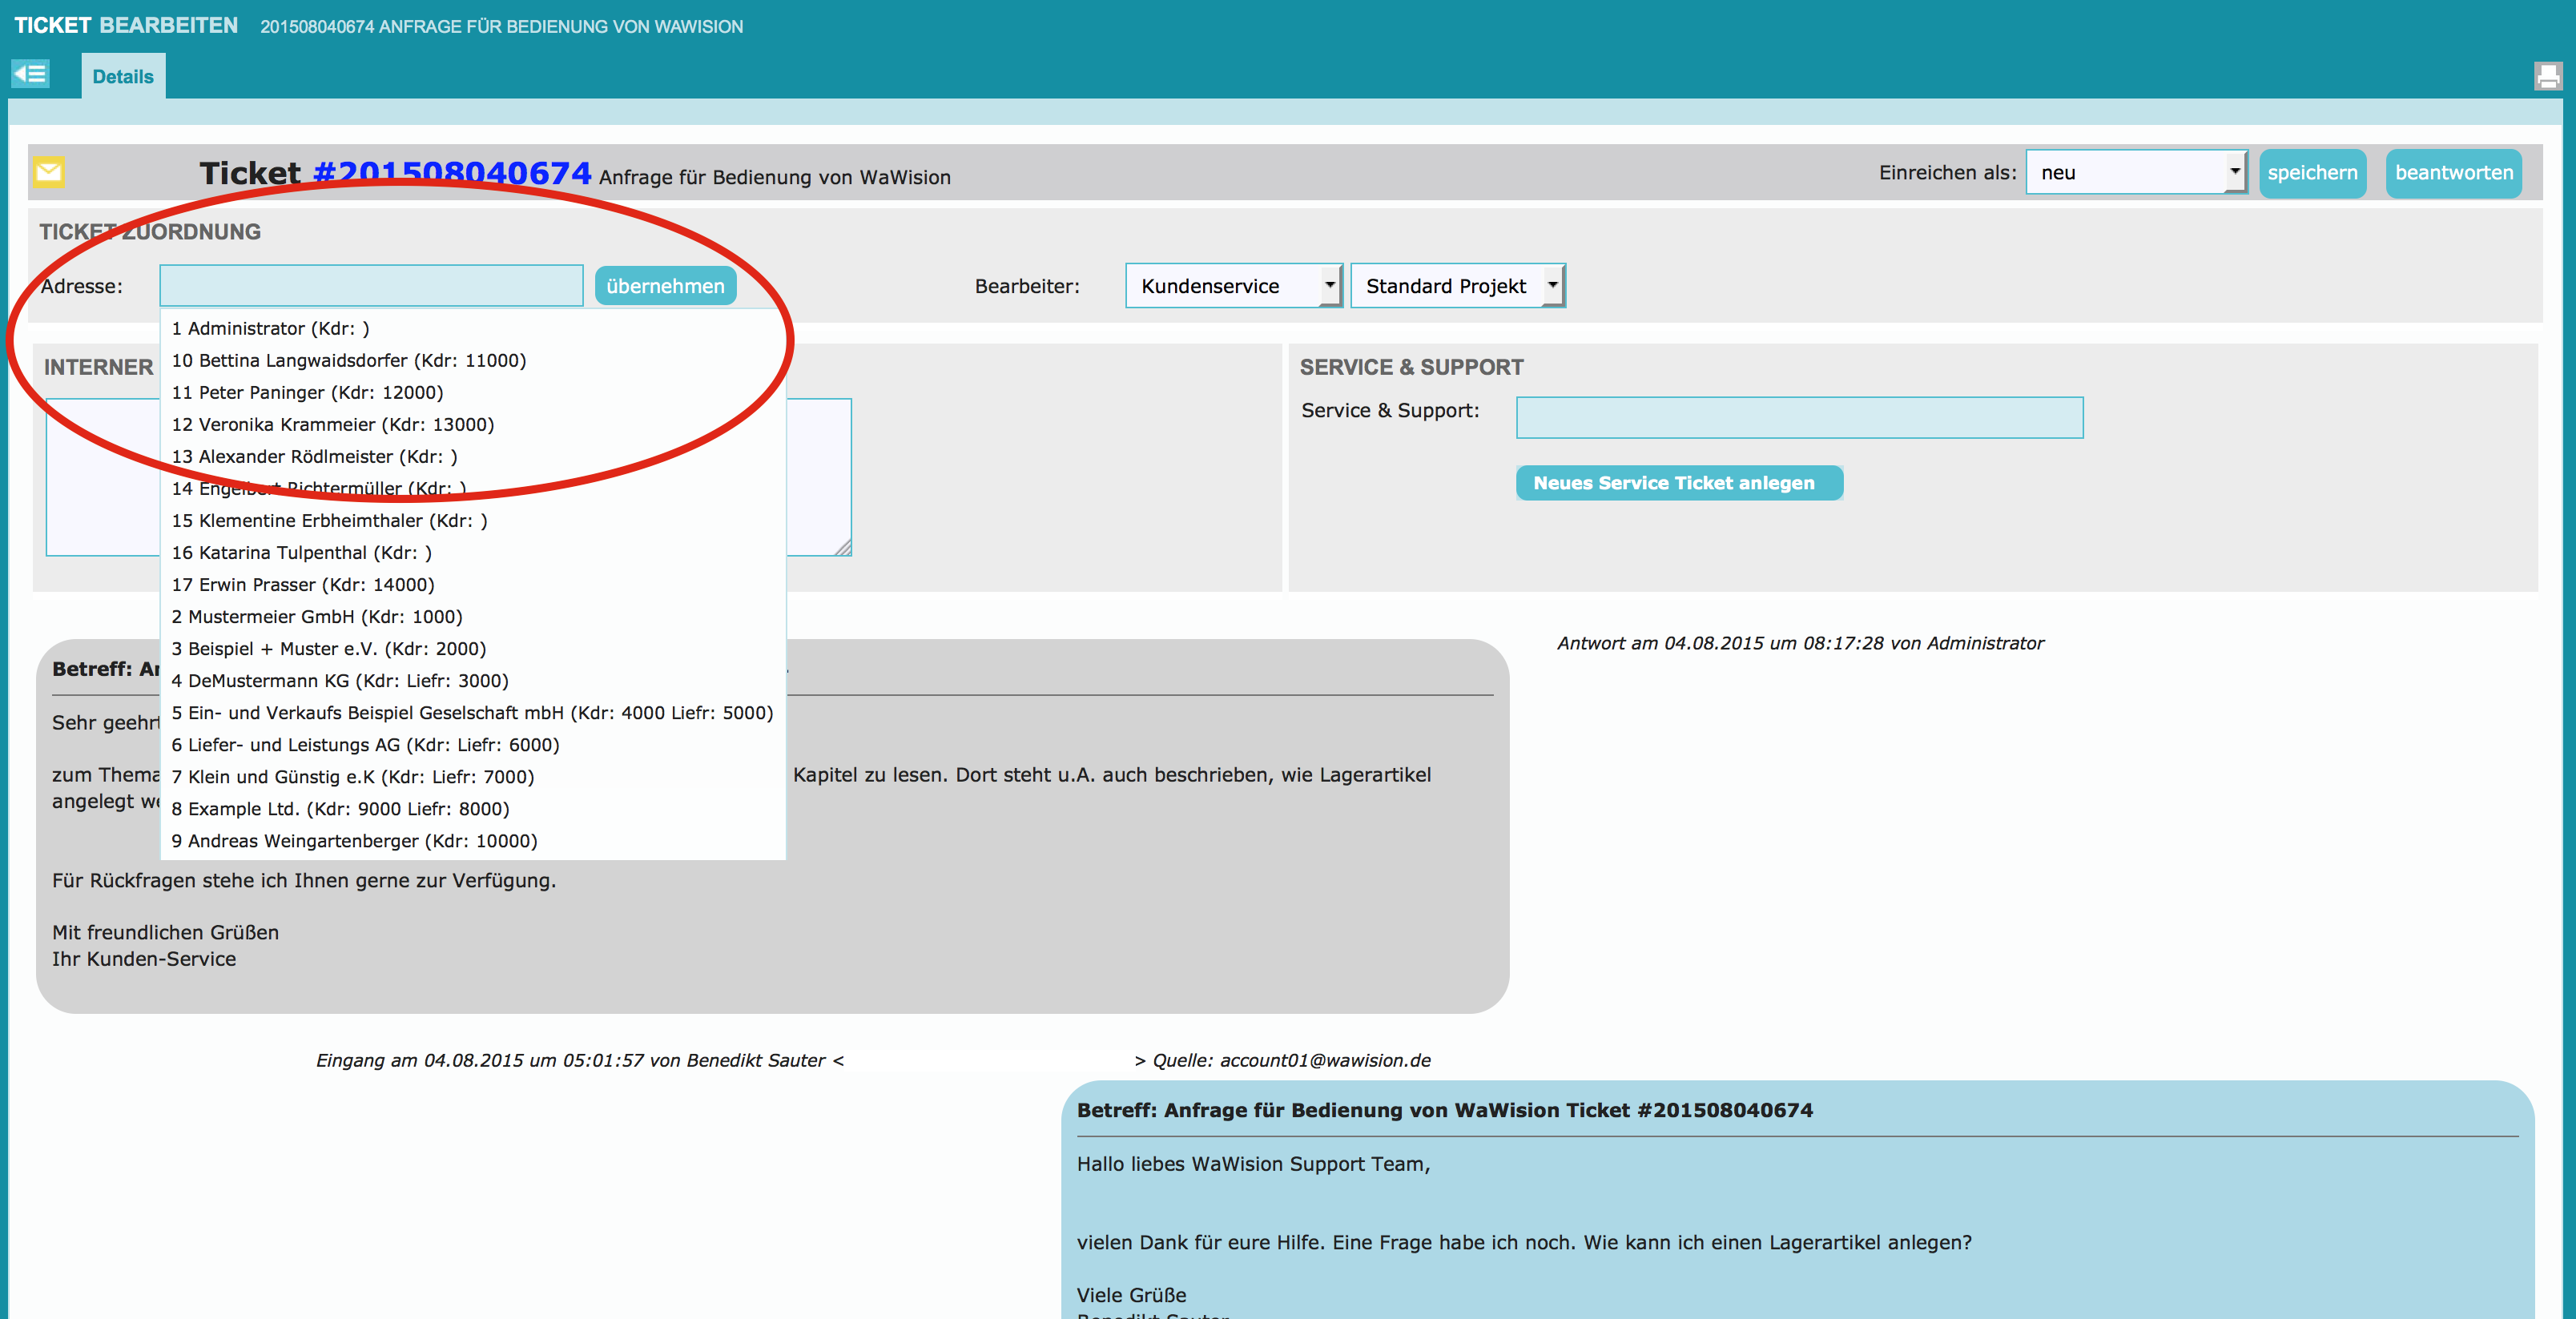
Task: Click the printer icon at top right
Action: coord(2547,76)
